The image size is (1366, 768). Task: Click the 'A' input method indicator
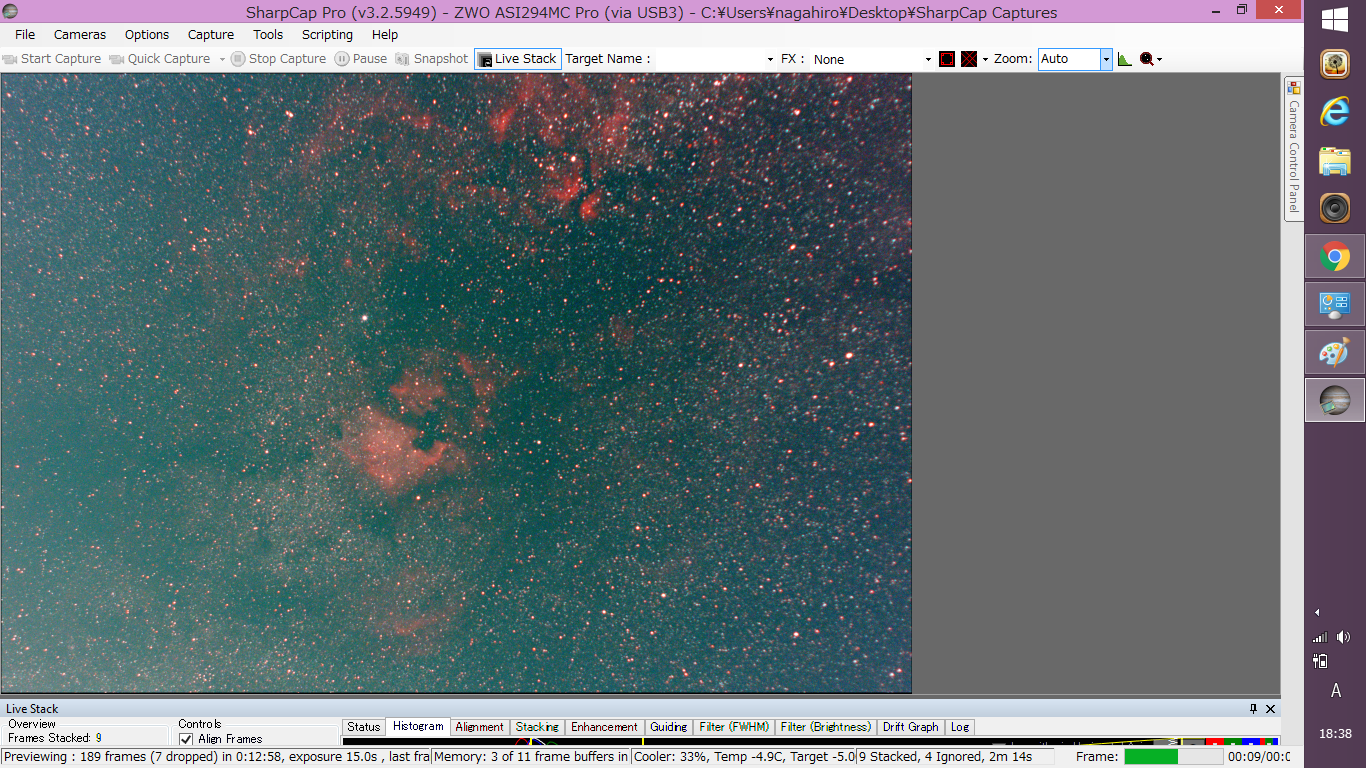pos(1336,691)
